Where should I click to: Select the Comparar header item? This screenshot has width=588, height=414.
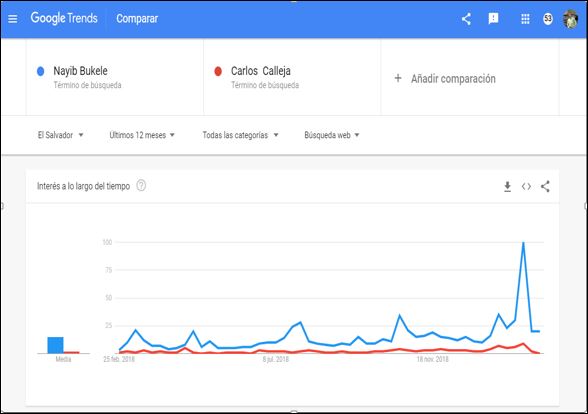pyautogui.click(x=137, y=18)
